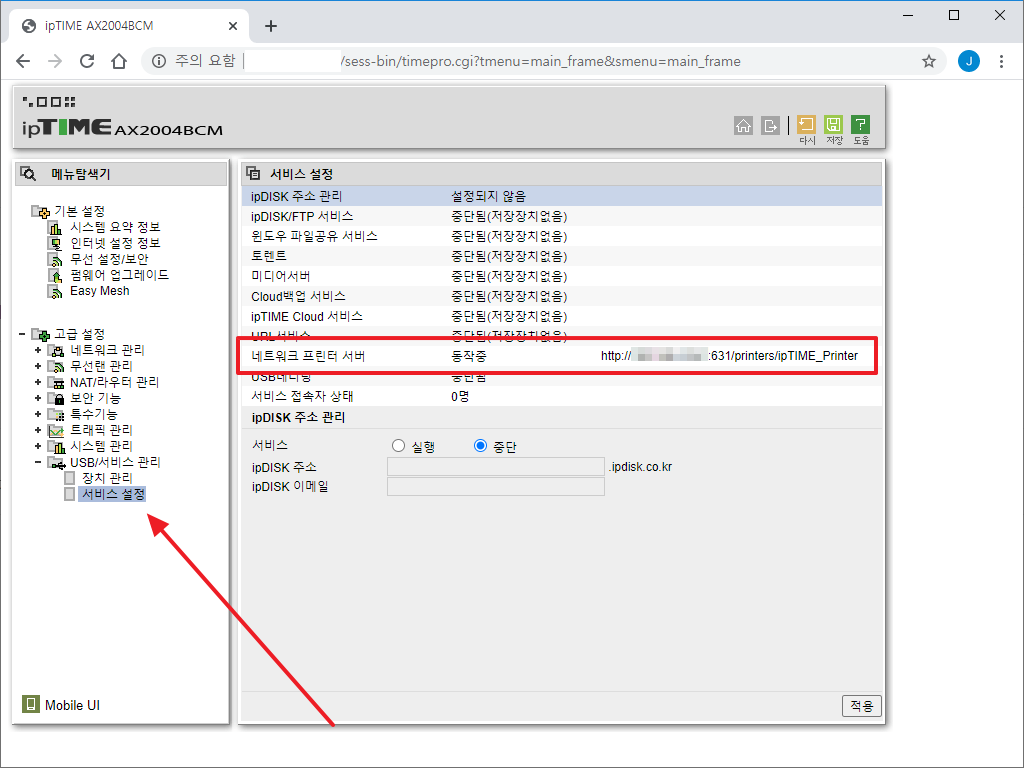This screenshot has height=768, width=1024.
Task: Open the Mobile UI link
Action: (x=72, y=705)
